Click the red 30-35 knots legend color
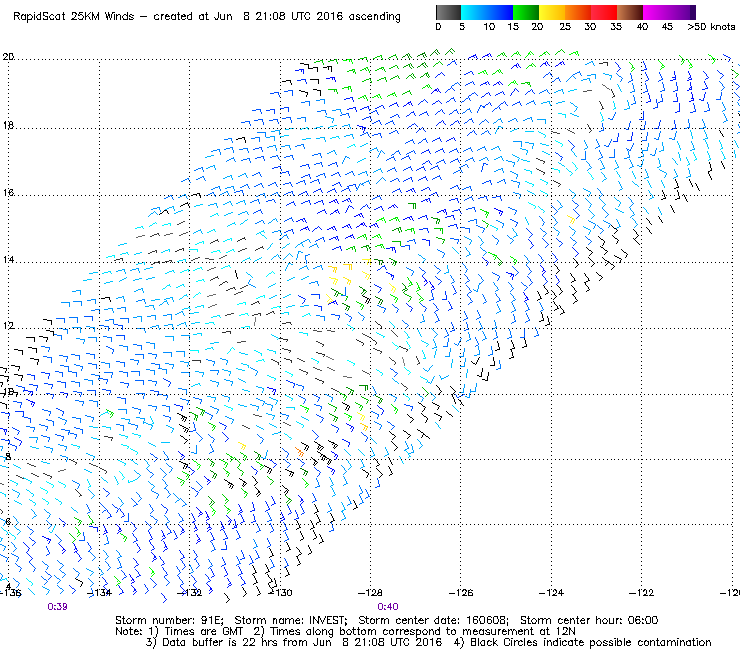Viewport: 740px width, 650px height. [604, 12]
